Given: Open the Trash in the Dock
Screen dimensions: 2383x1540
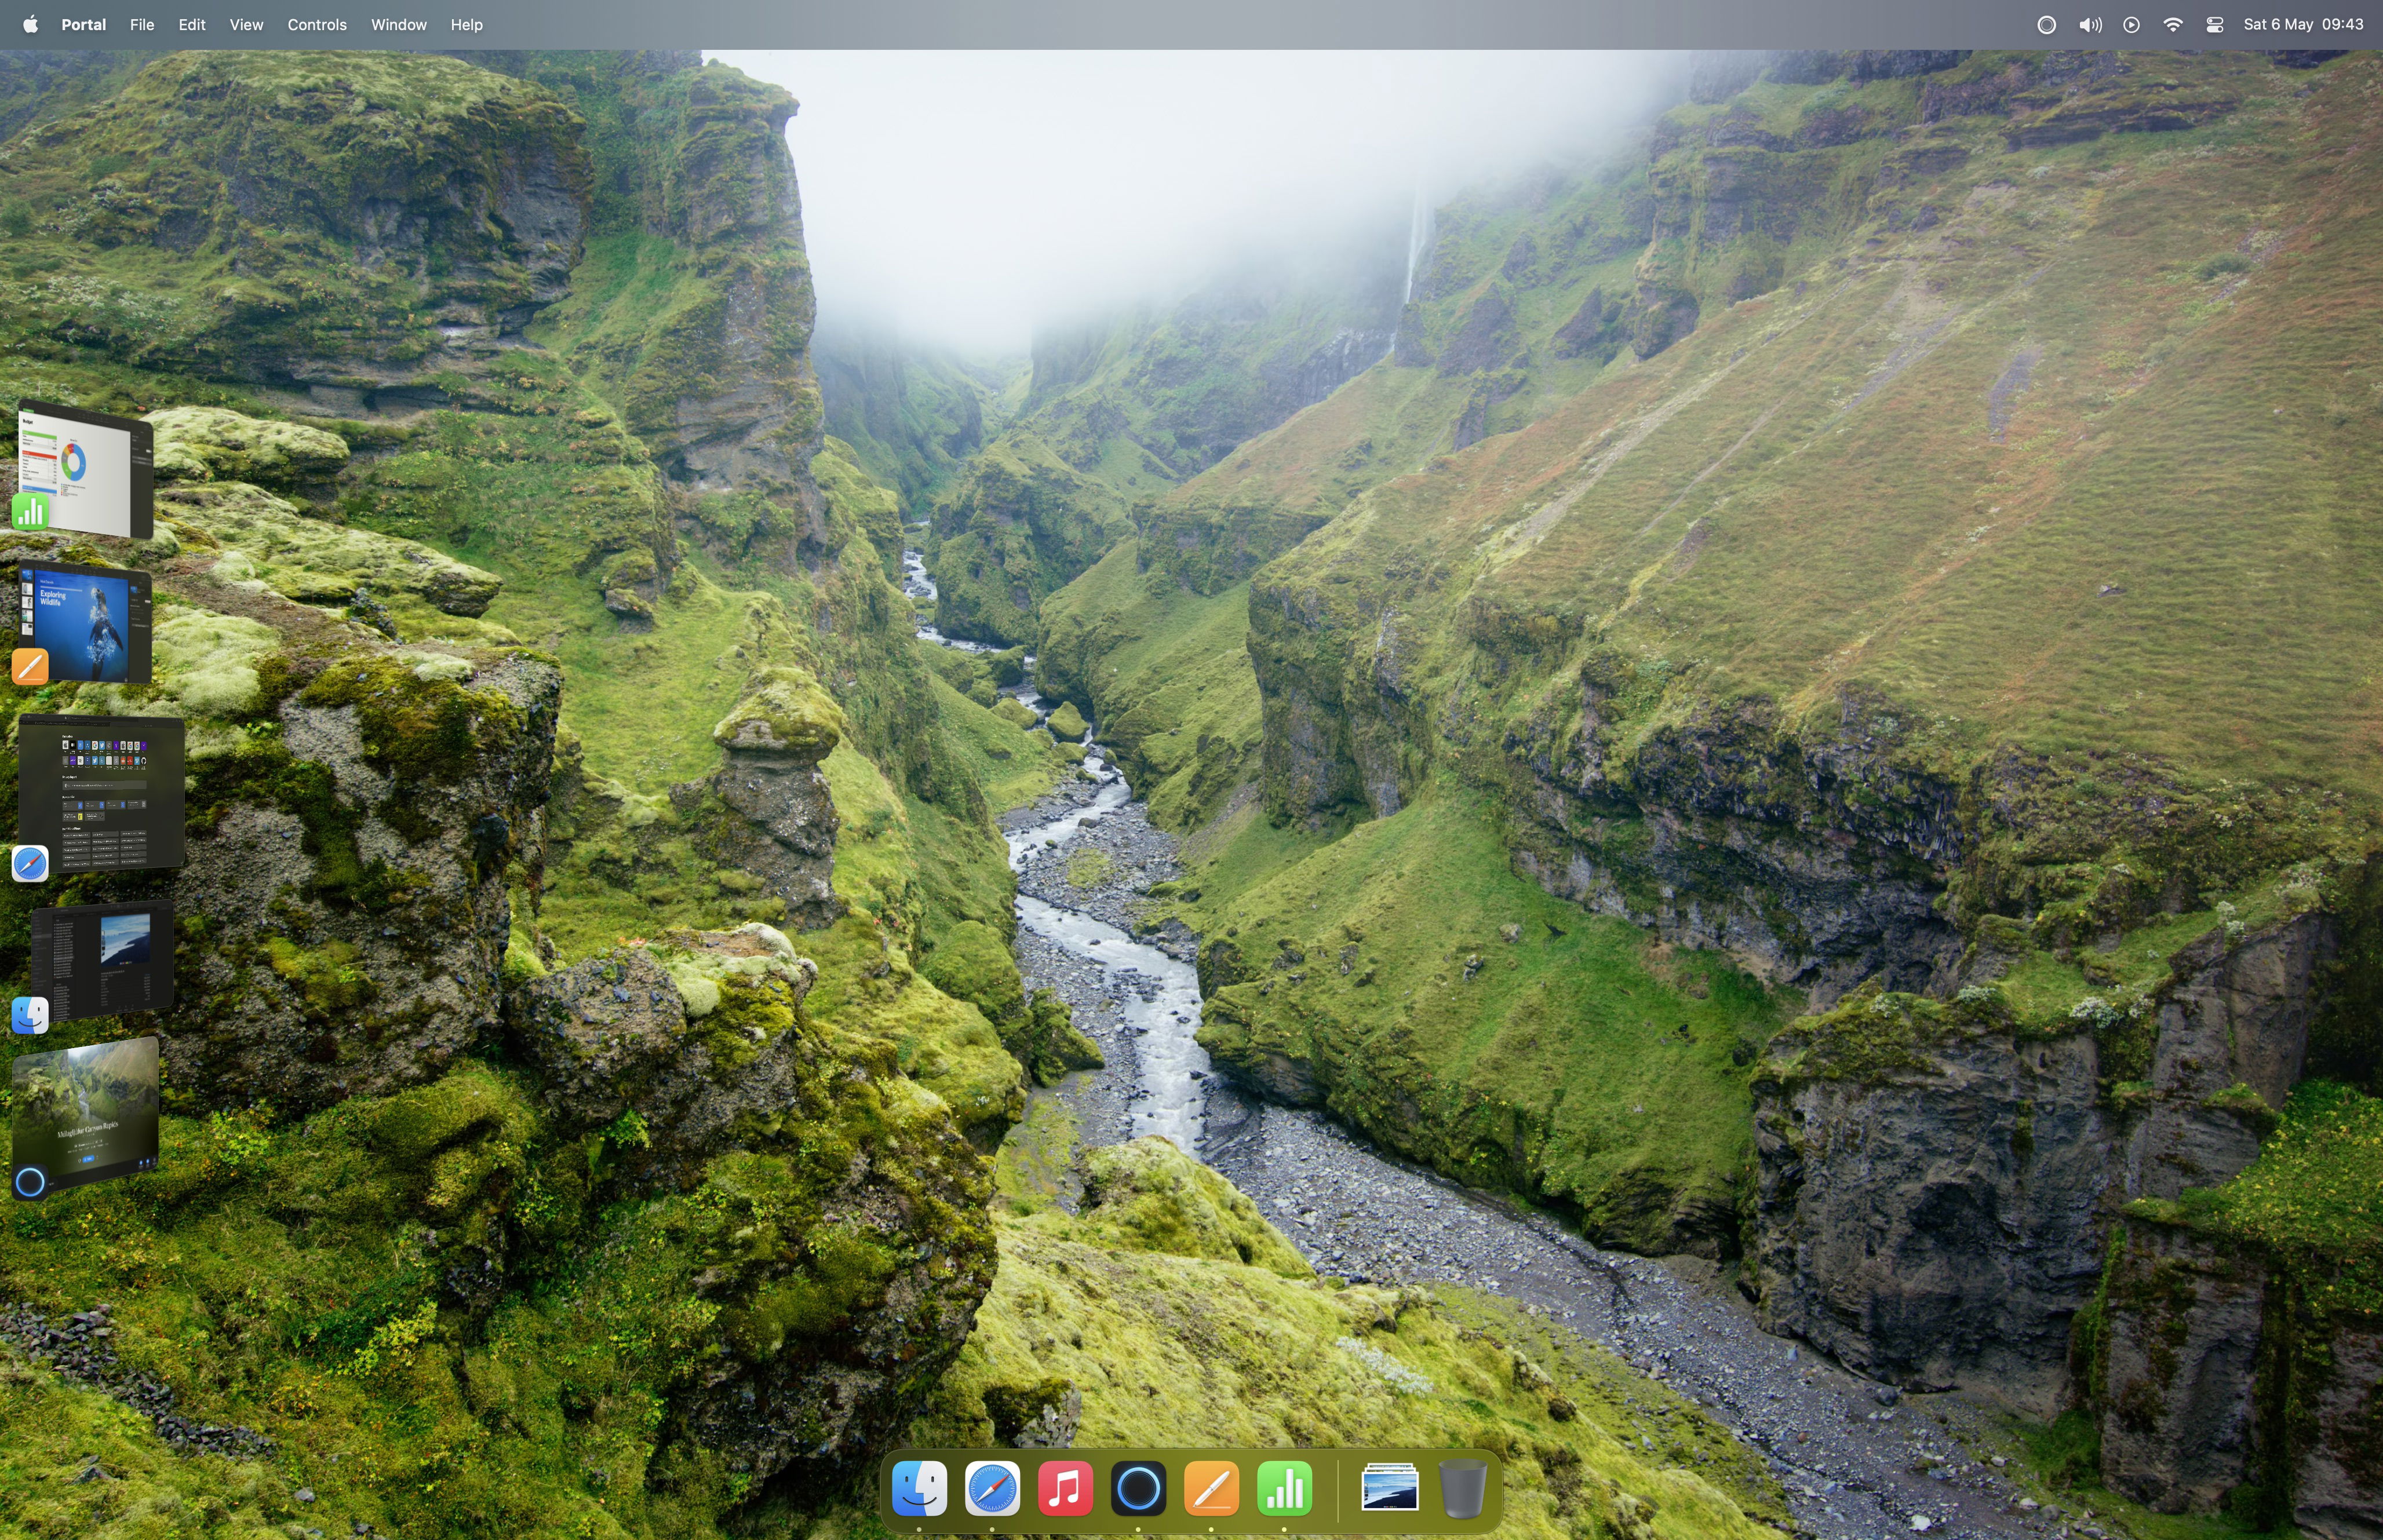Looking at the screenshot, I should tap(1462, 1488).
